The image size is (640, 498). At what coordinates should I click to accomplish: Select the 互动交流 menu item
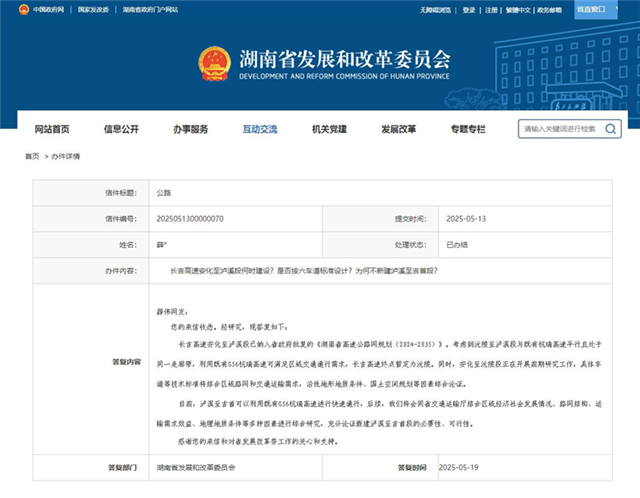tap(260, 129)
